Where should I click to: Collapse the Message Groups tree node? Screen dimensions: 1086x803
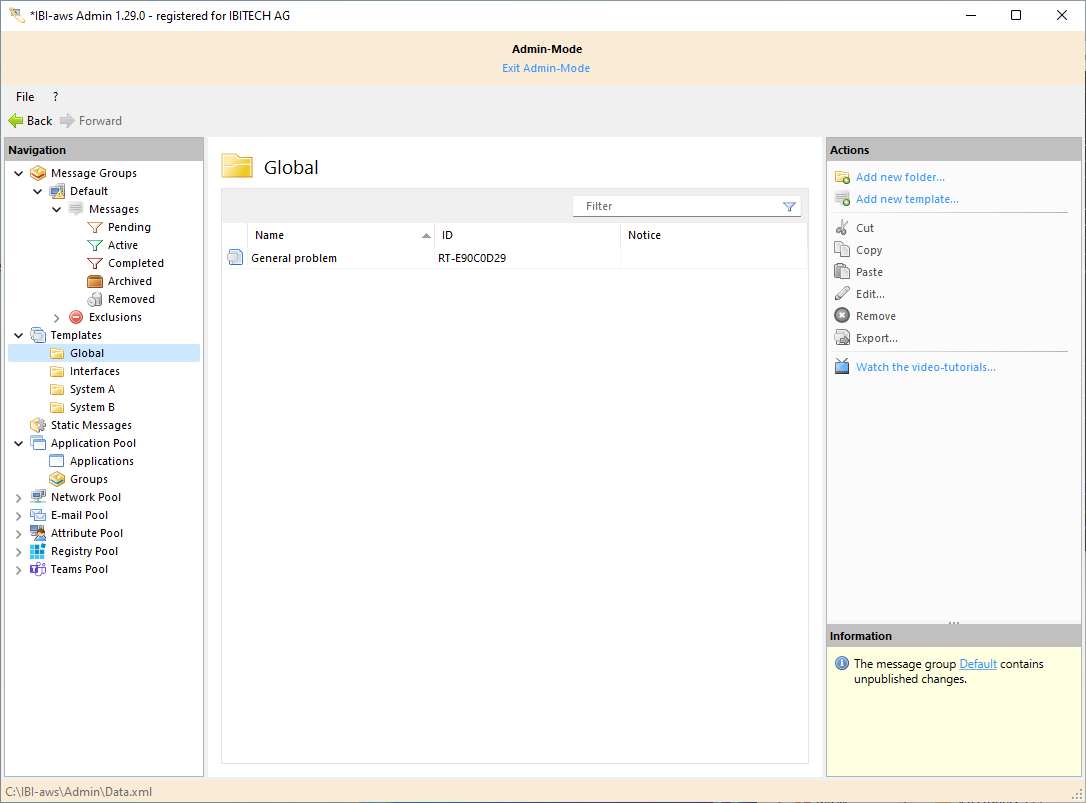pyautogui.click(x=19, y=173)
